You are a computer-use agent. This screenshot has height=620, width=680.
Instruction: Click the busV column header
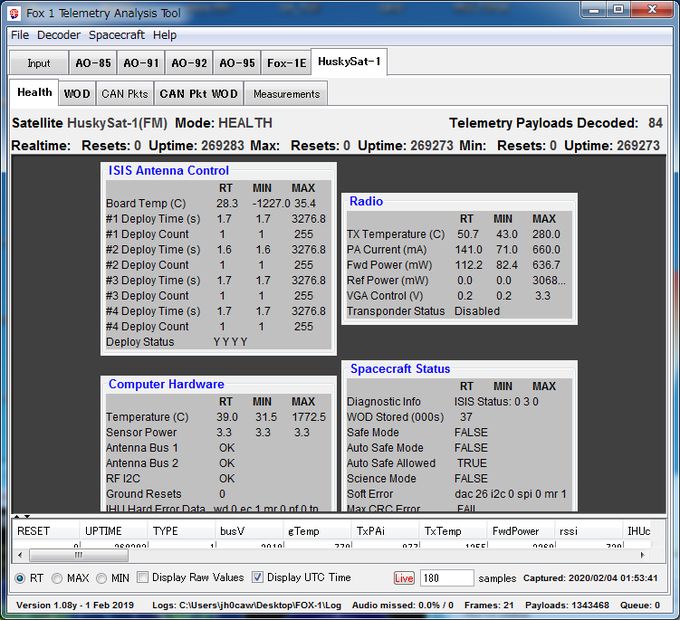pyautogui.click(x=249, y=531)
